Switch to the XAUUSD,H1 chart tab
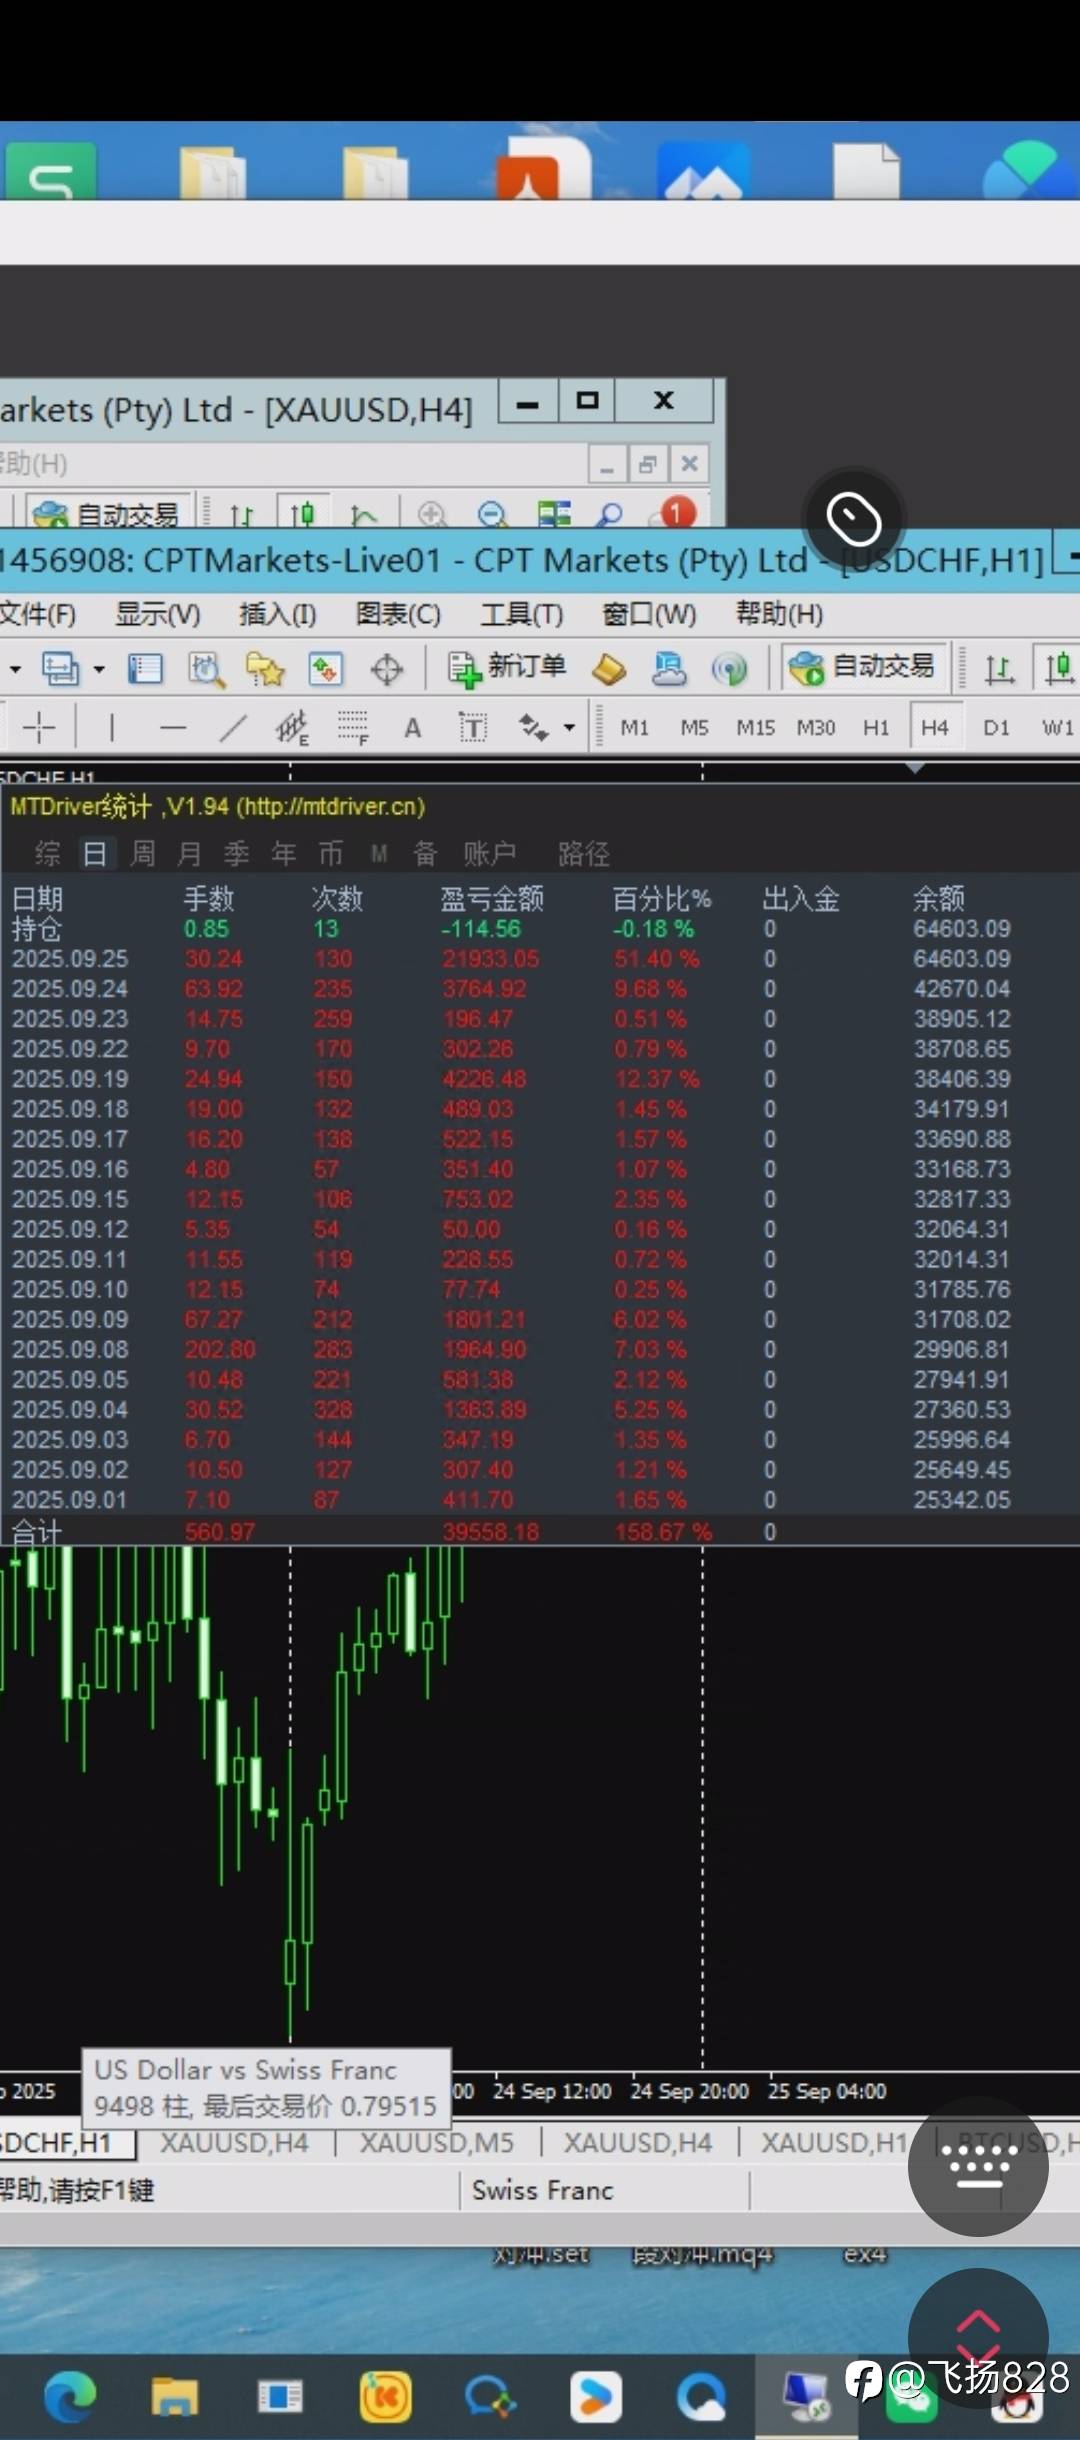This screenshot has width=1080, height=2440. point(834,2142)
